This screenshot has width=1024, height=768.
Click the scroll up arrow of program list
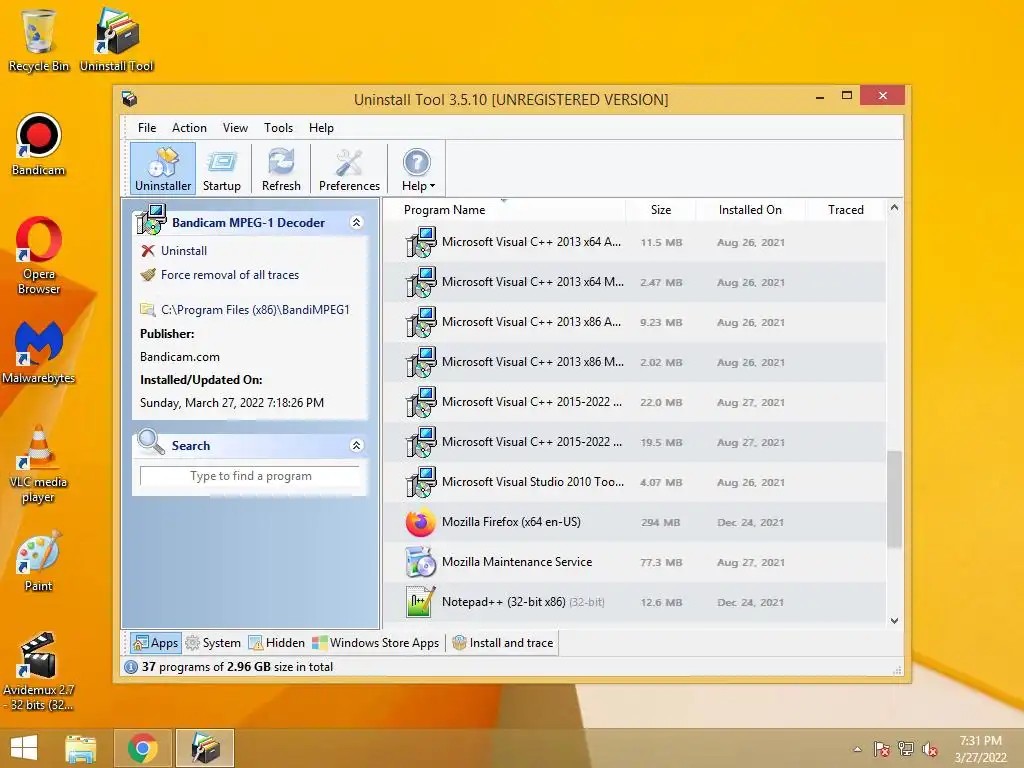click(894, 208)
